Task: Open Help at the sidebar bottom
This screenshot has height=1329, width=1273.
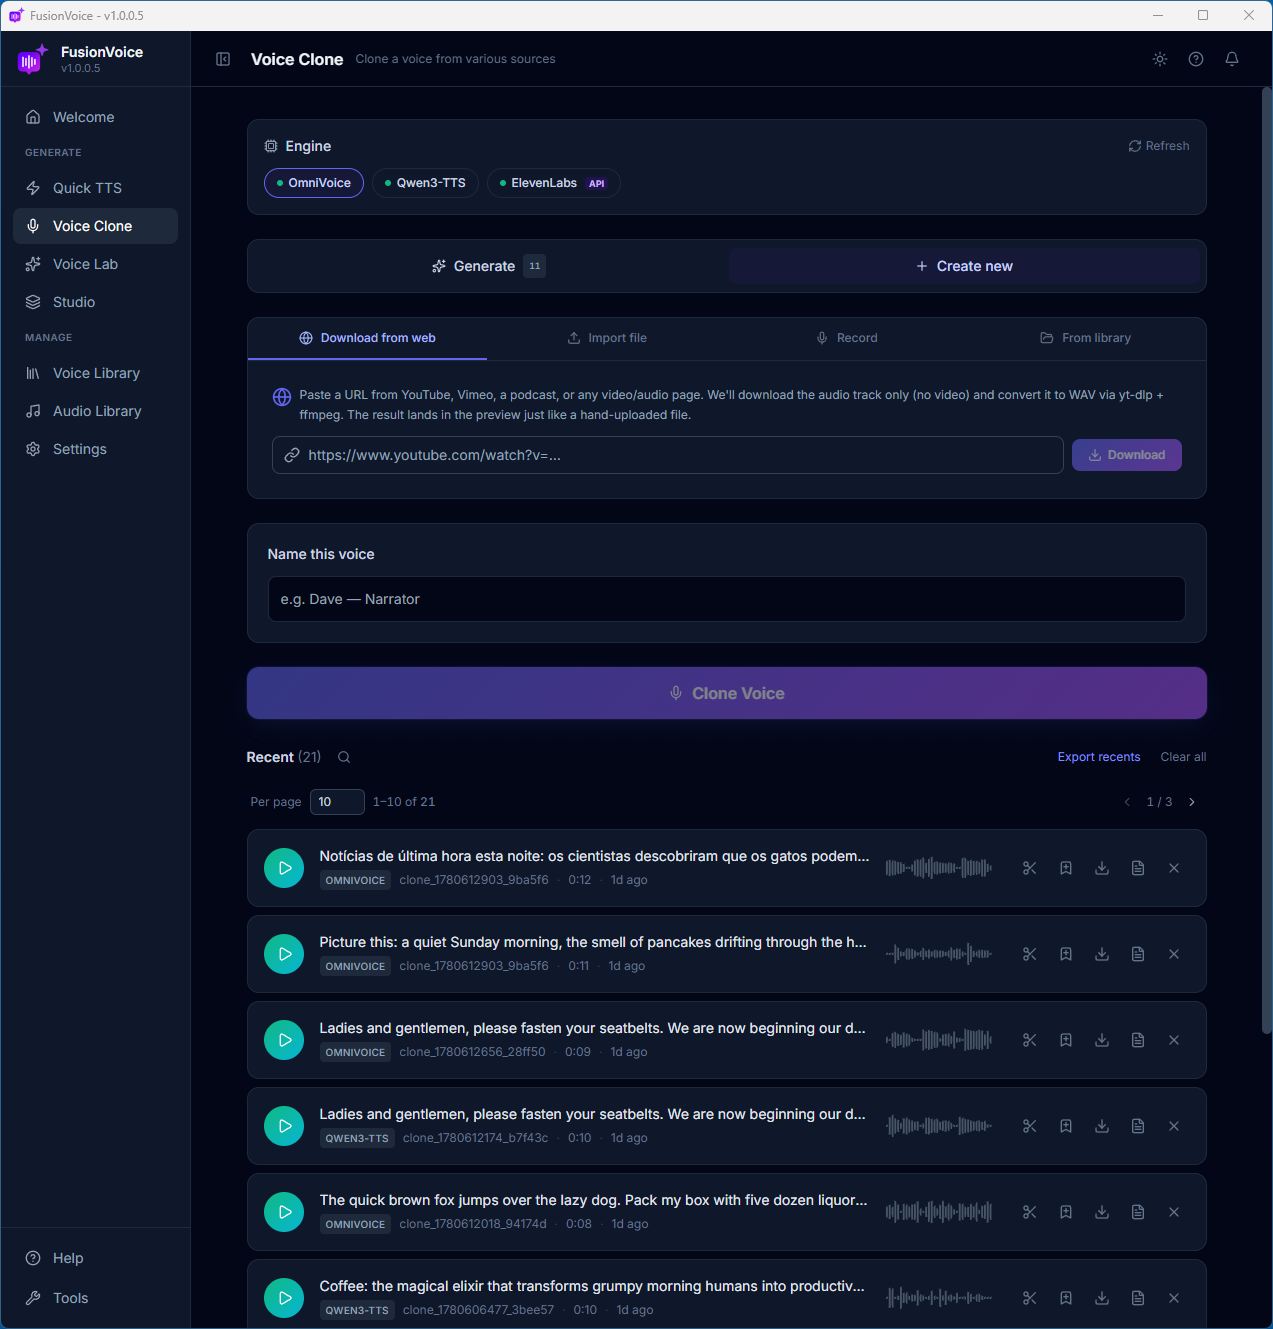Action: 95,1258
